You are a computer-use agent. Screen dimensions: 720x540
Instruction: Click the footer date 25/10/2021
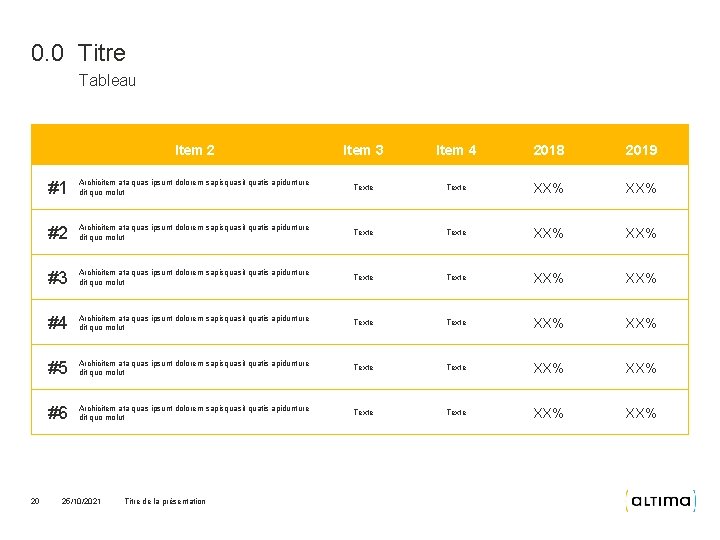click(x=81, y=501)
